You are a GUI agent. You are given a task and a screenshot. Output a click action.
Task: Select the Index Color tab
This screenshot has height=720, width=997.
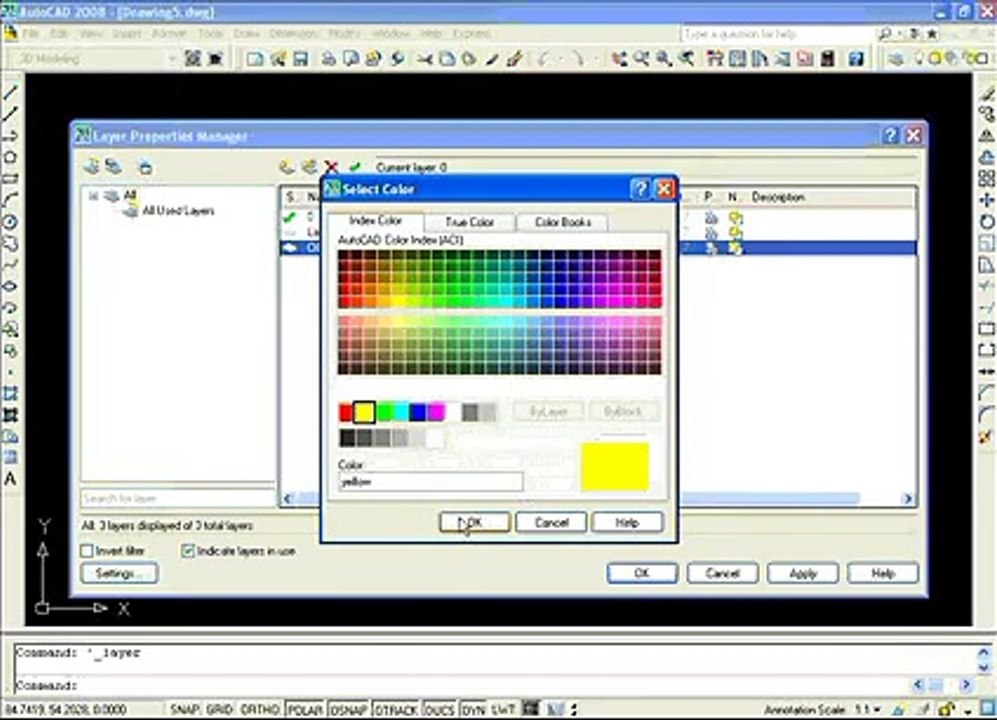[x=376, y=221]
